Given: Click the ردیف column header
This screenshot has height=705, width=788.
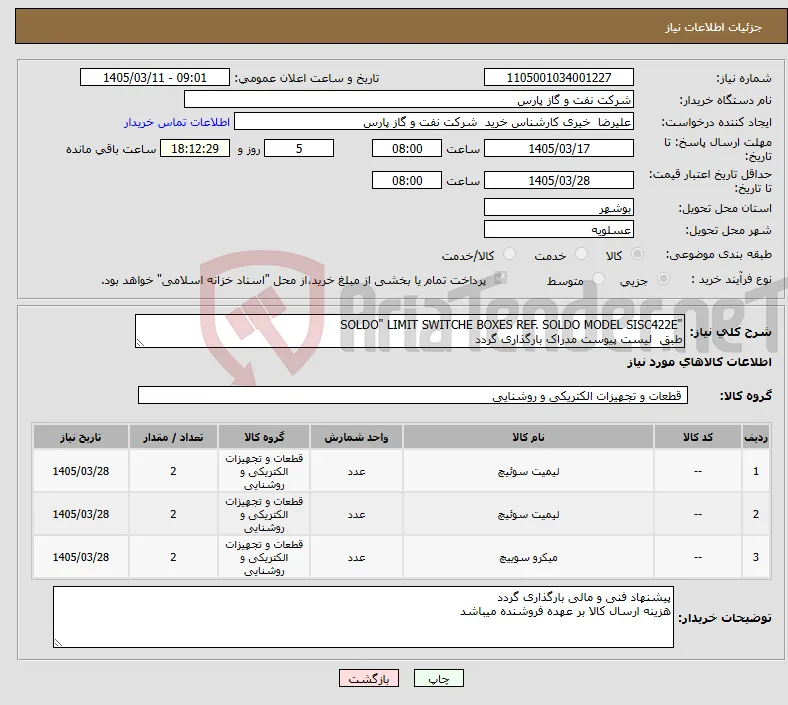Looking at the screenshot, I should 755,437.
